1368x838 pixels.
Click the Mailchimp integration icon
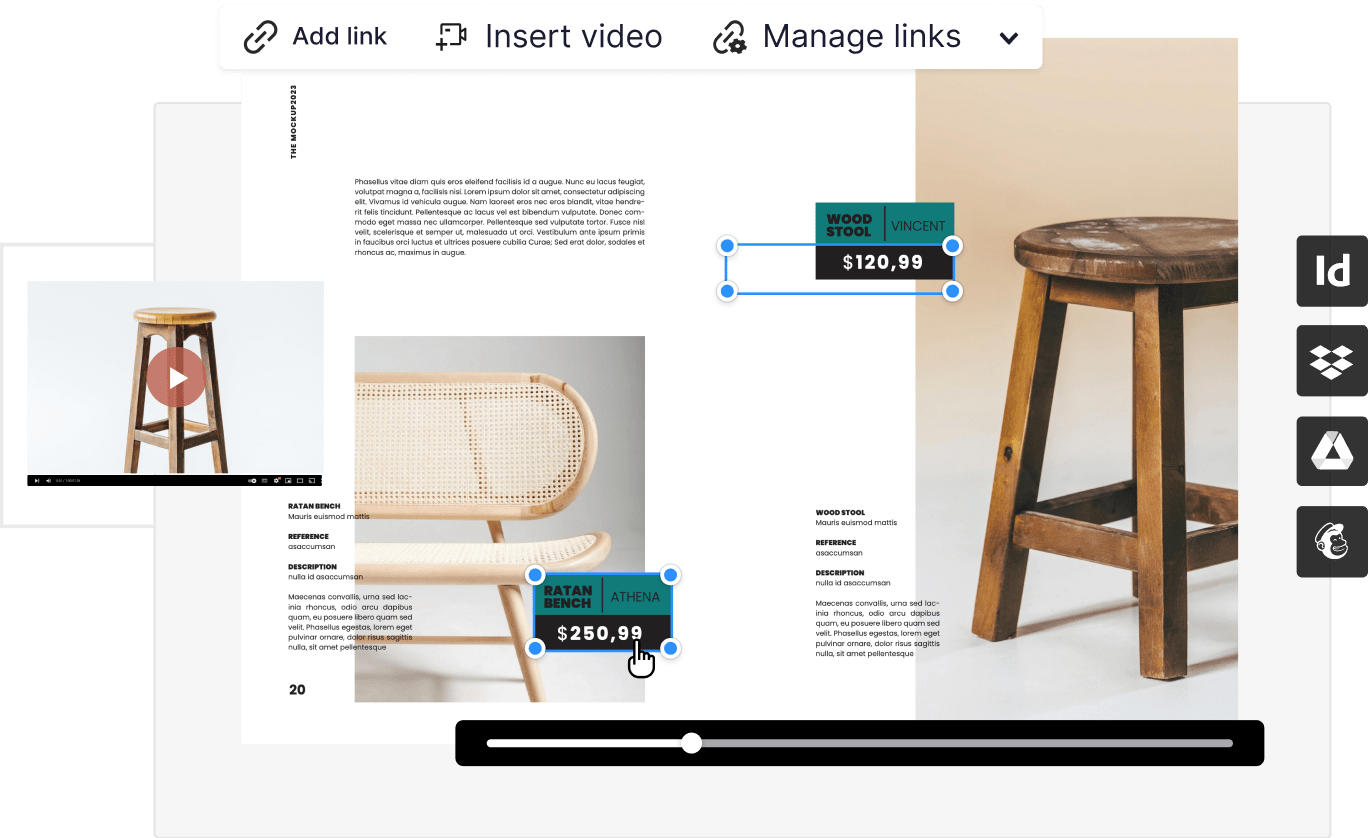point(1332,541)
